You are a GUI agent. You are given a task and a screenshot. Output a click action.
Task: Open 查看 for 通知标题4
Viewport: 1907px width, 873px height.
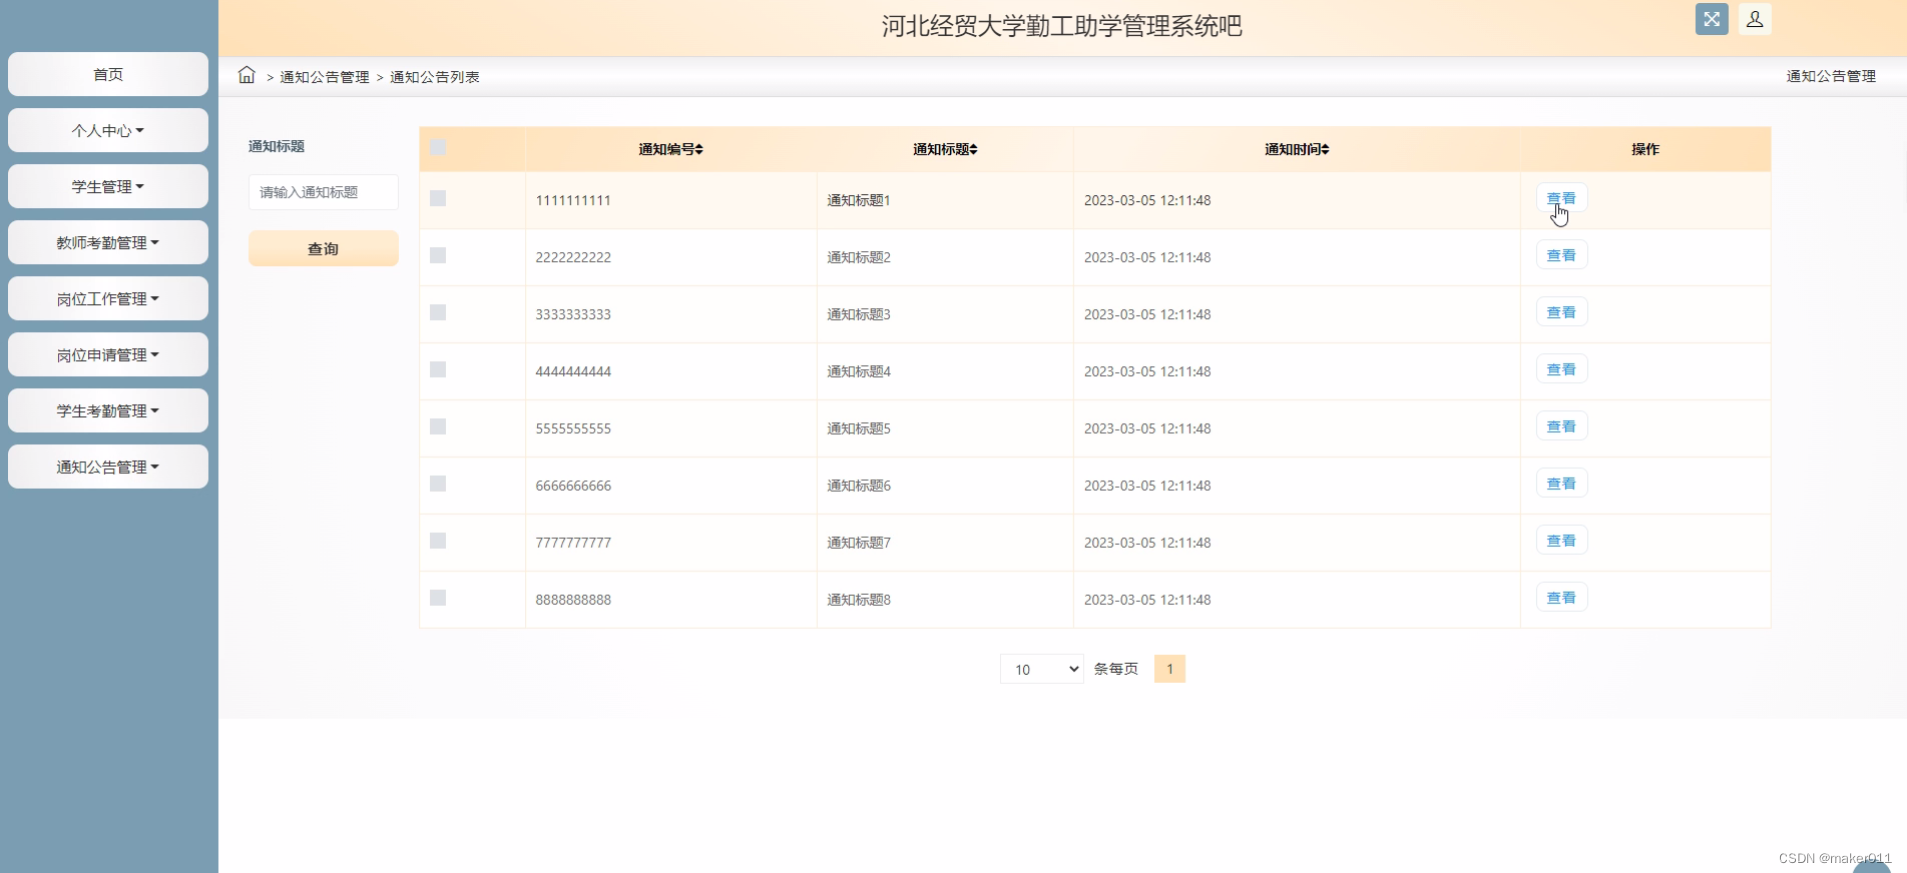click(x=1561, y=369)
